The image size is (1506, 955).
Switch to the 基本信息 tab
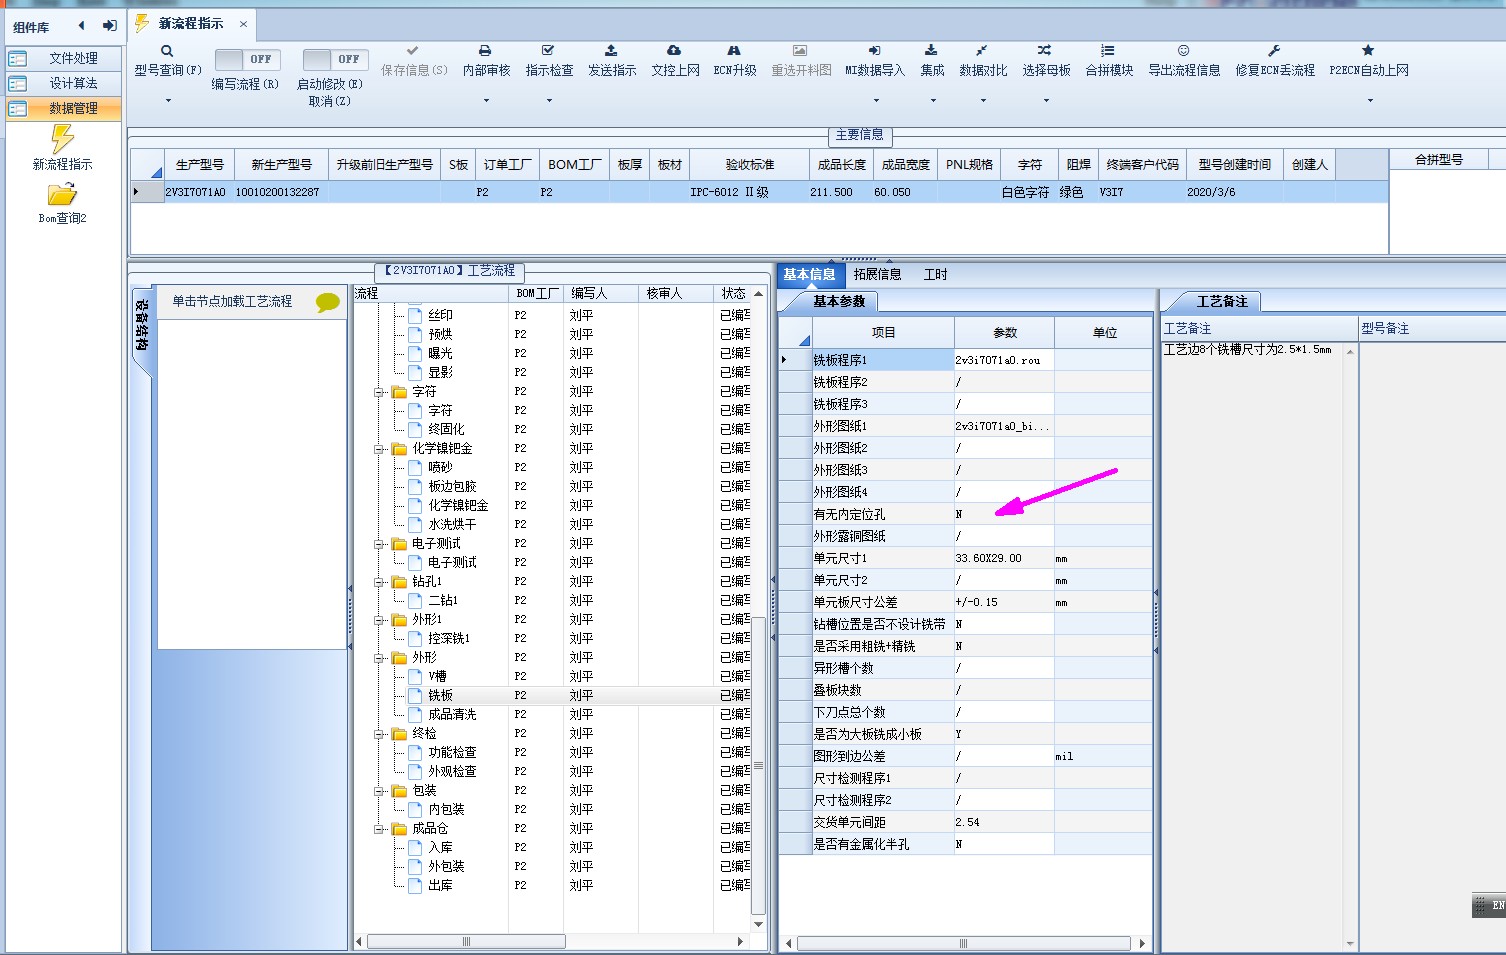809,274
